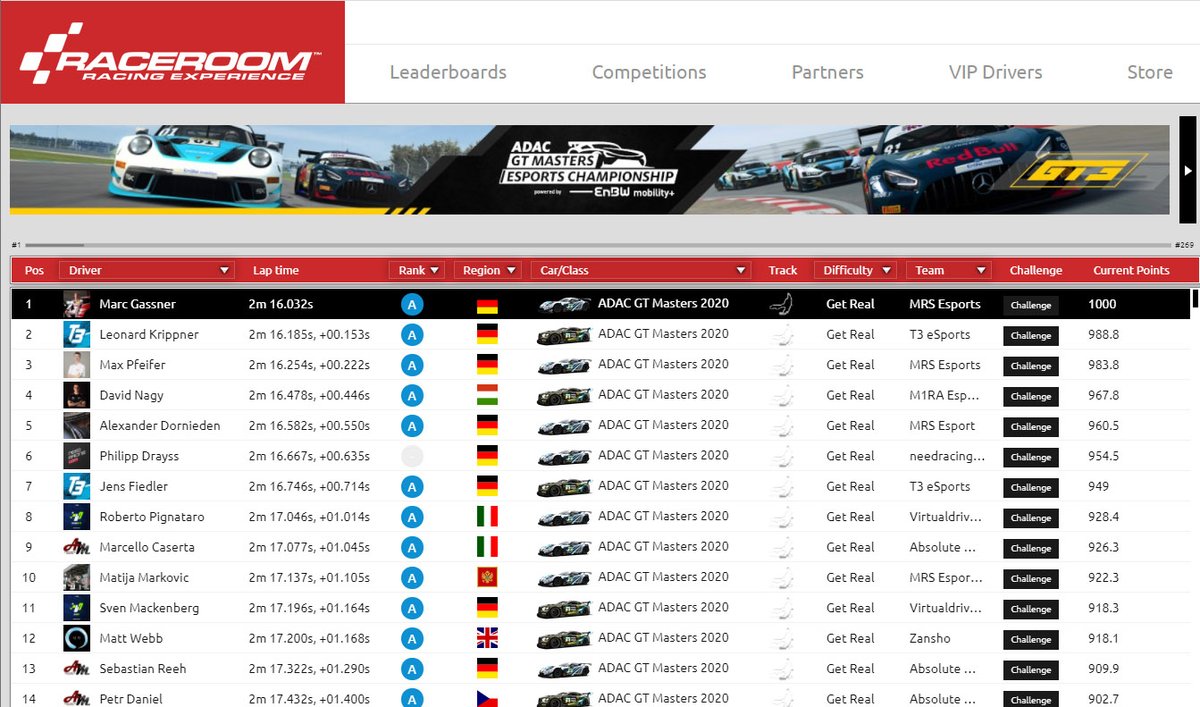Open the Region filter dropdown

pos(488,270)
